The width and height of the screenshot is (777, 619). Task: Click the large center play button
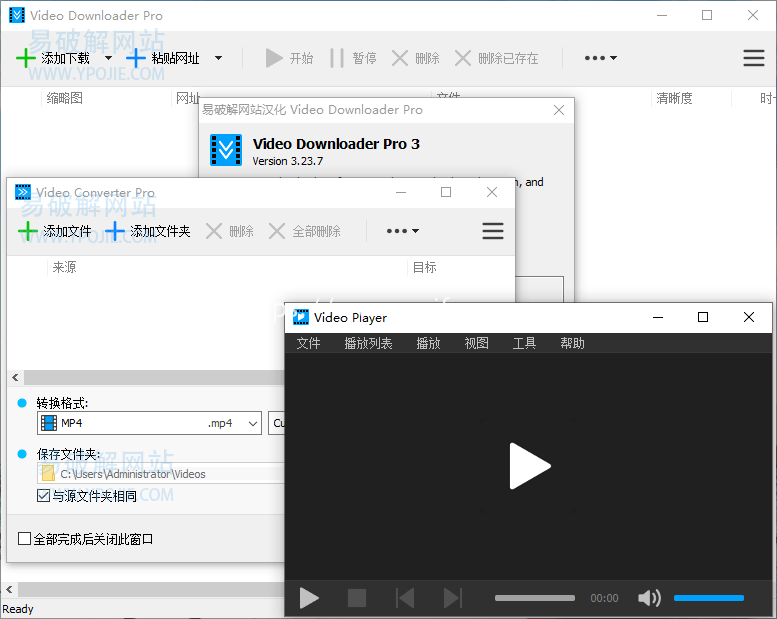(529, 466)
